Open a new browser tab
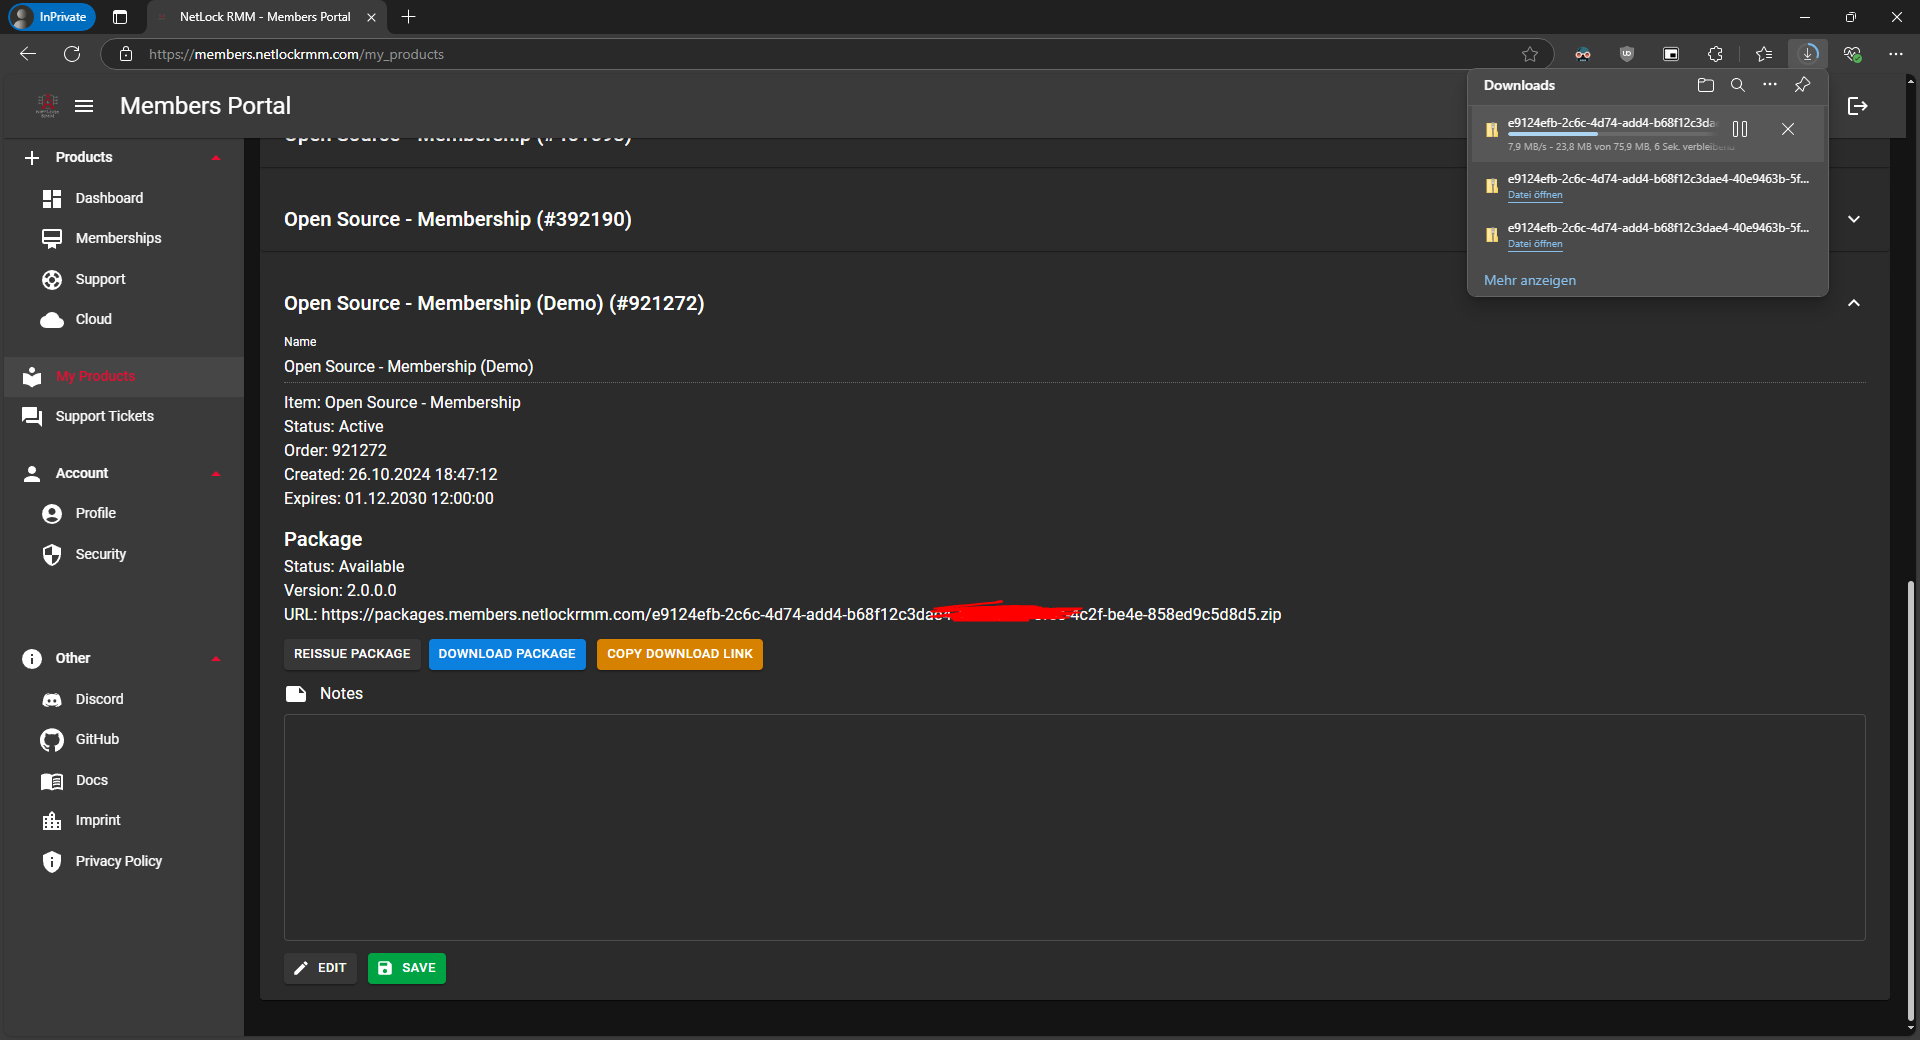The width and height of the screenshot is (1920, 1040). pyautogui.click(x=408, y=17)
